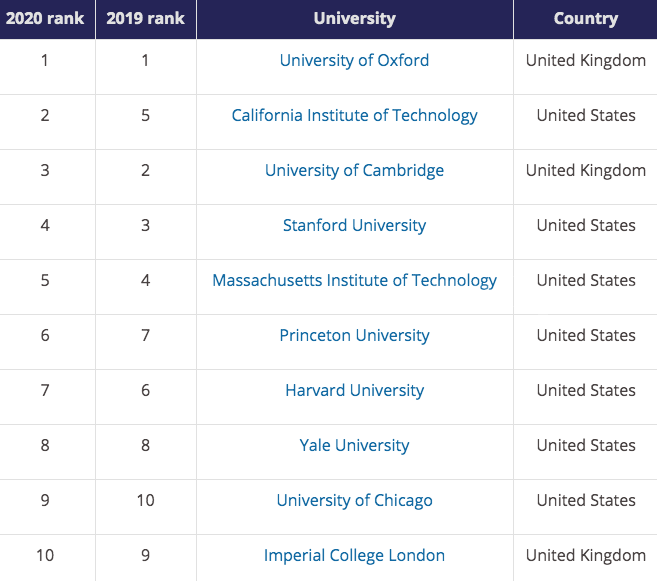Open the University of Chicago link

tap(354, 500)
